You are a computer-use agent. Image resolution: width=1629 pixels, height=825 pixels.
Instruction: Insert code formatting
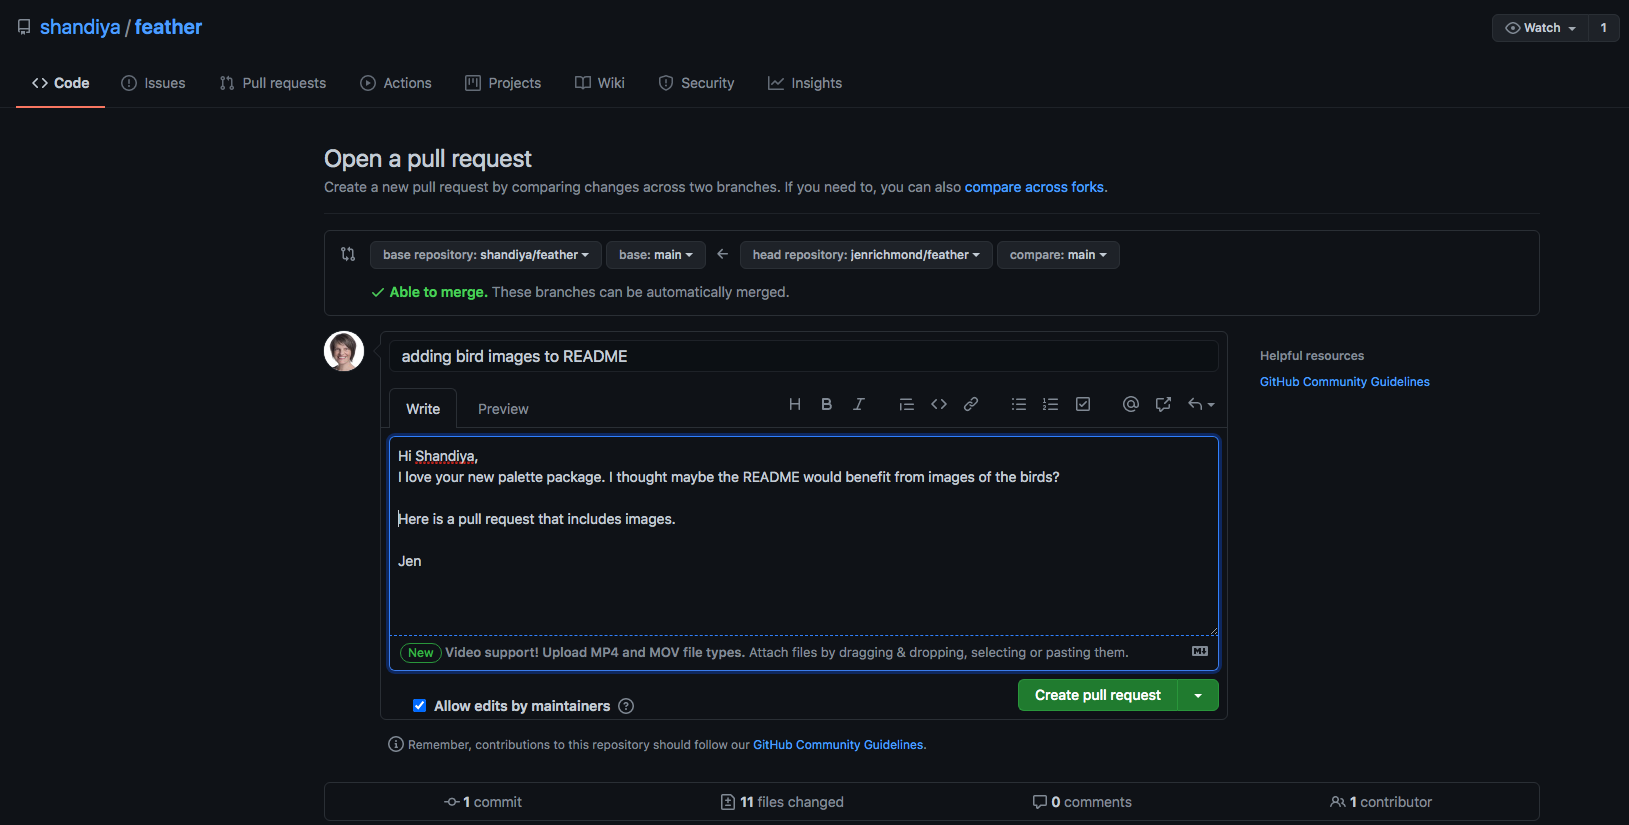(939, 404)
